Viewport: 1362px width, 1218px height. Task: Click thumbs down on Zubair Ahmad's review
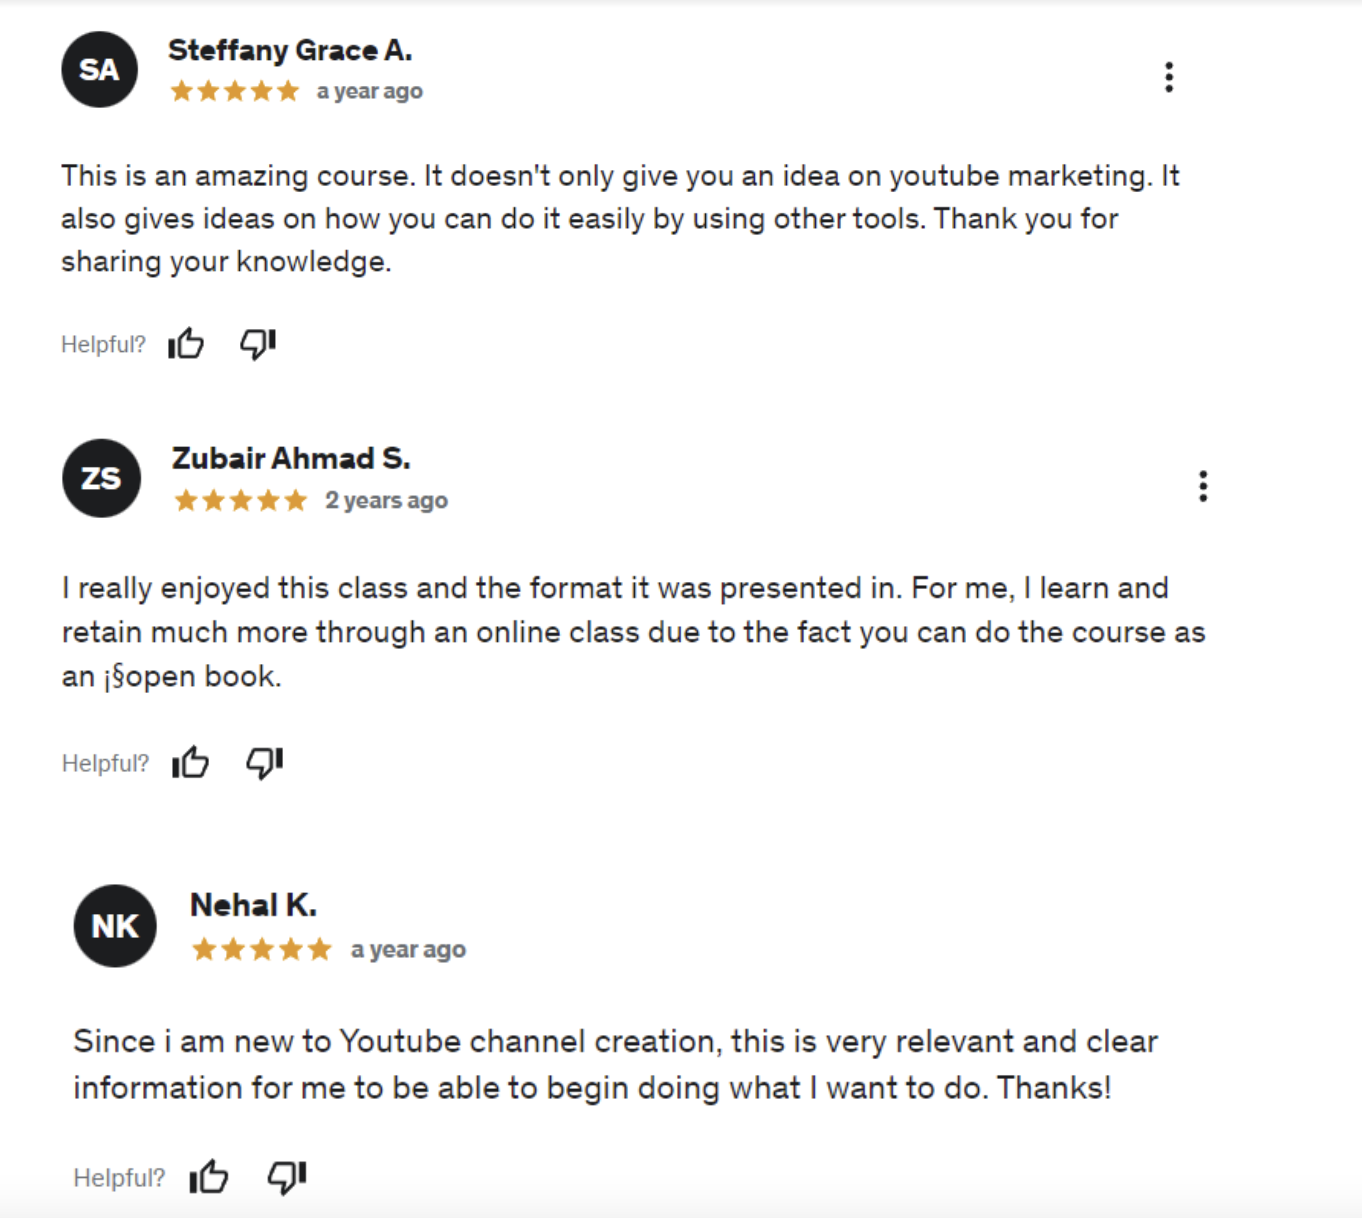pos(263,762)
